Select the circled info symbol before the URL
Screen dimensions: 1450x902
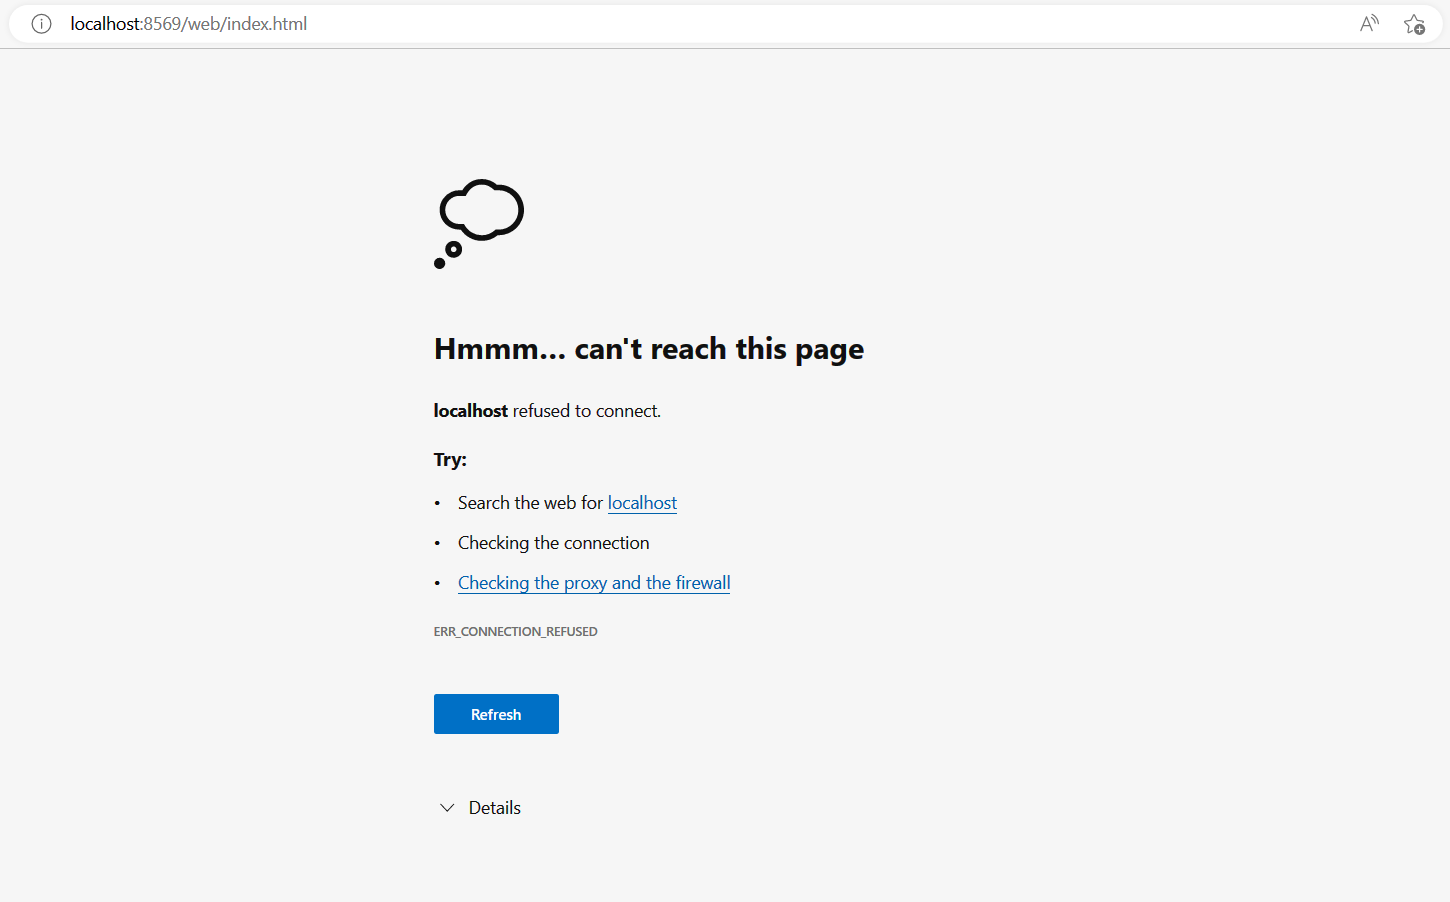41,23
